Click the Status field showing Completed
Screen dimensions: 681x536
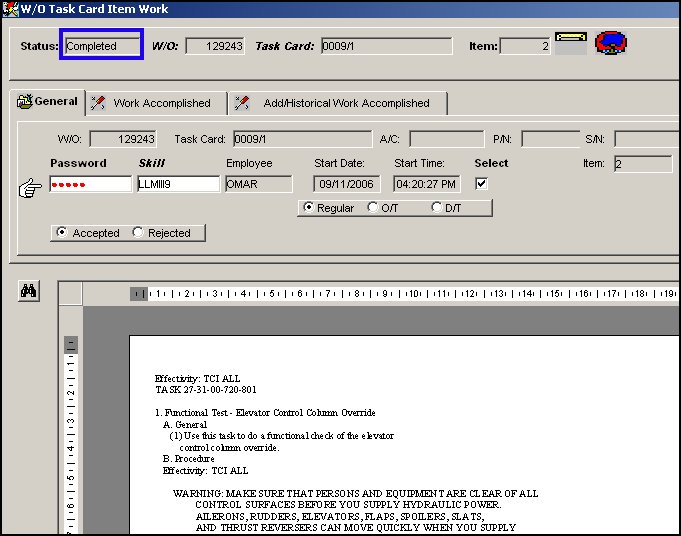(102, 46)
